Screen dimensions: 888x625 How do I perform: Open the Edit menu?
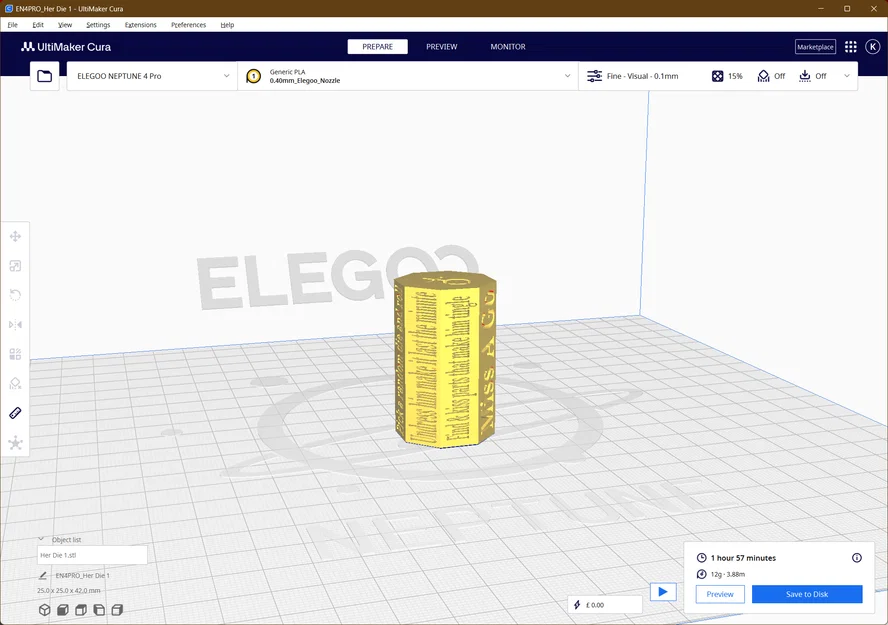point(38,25)
